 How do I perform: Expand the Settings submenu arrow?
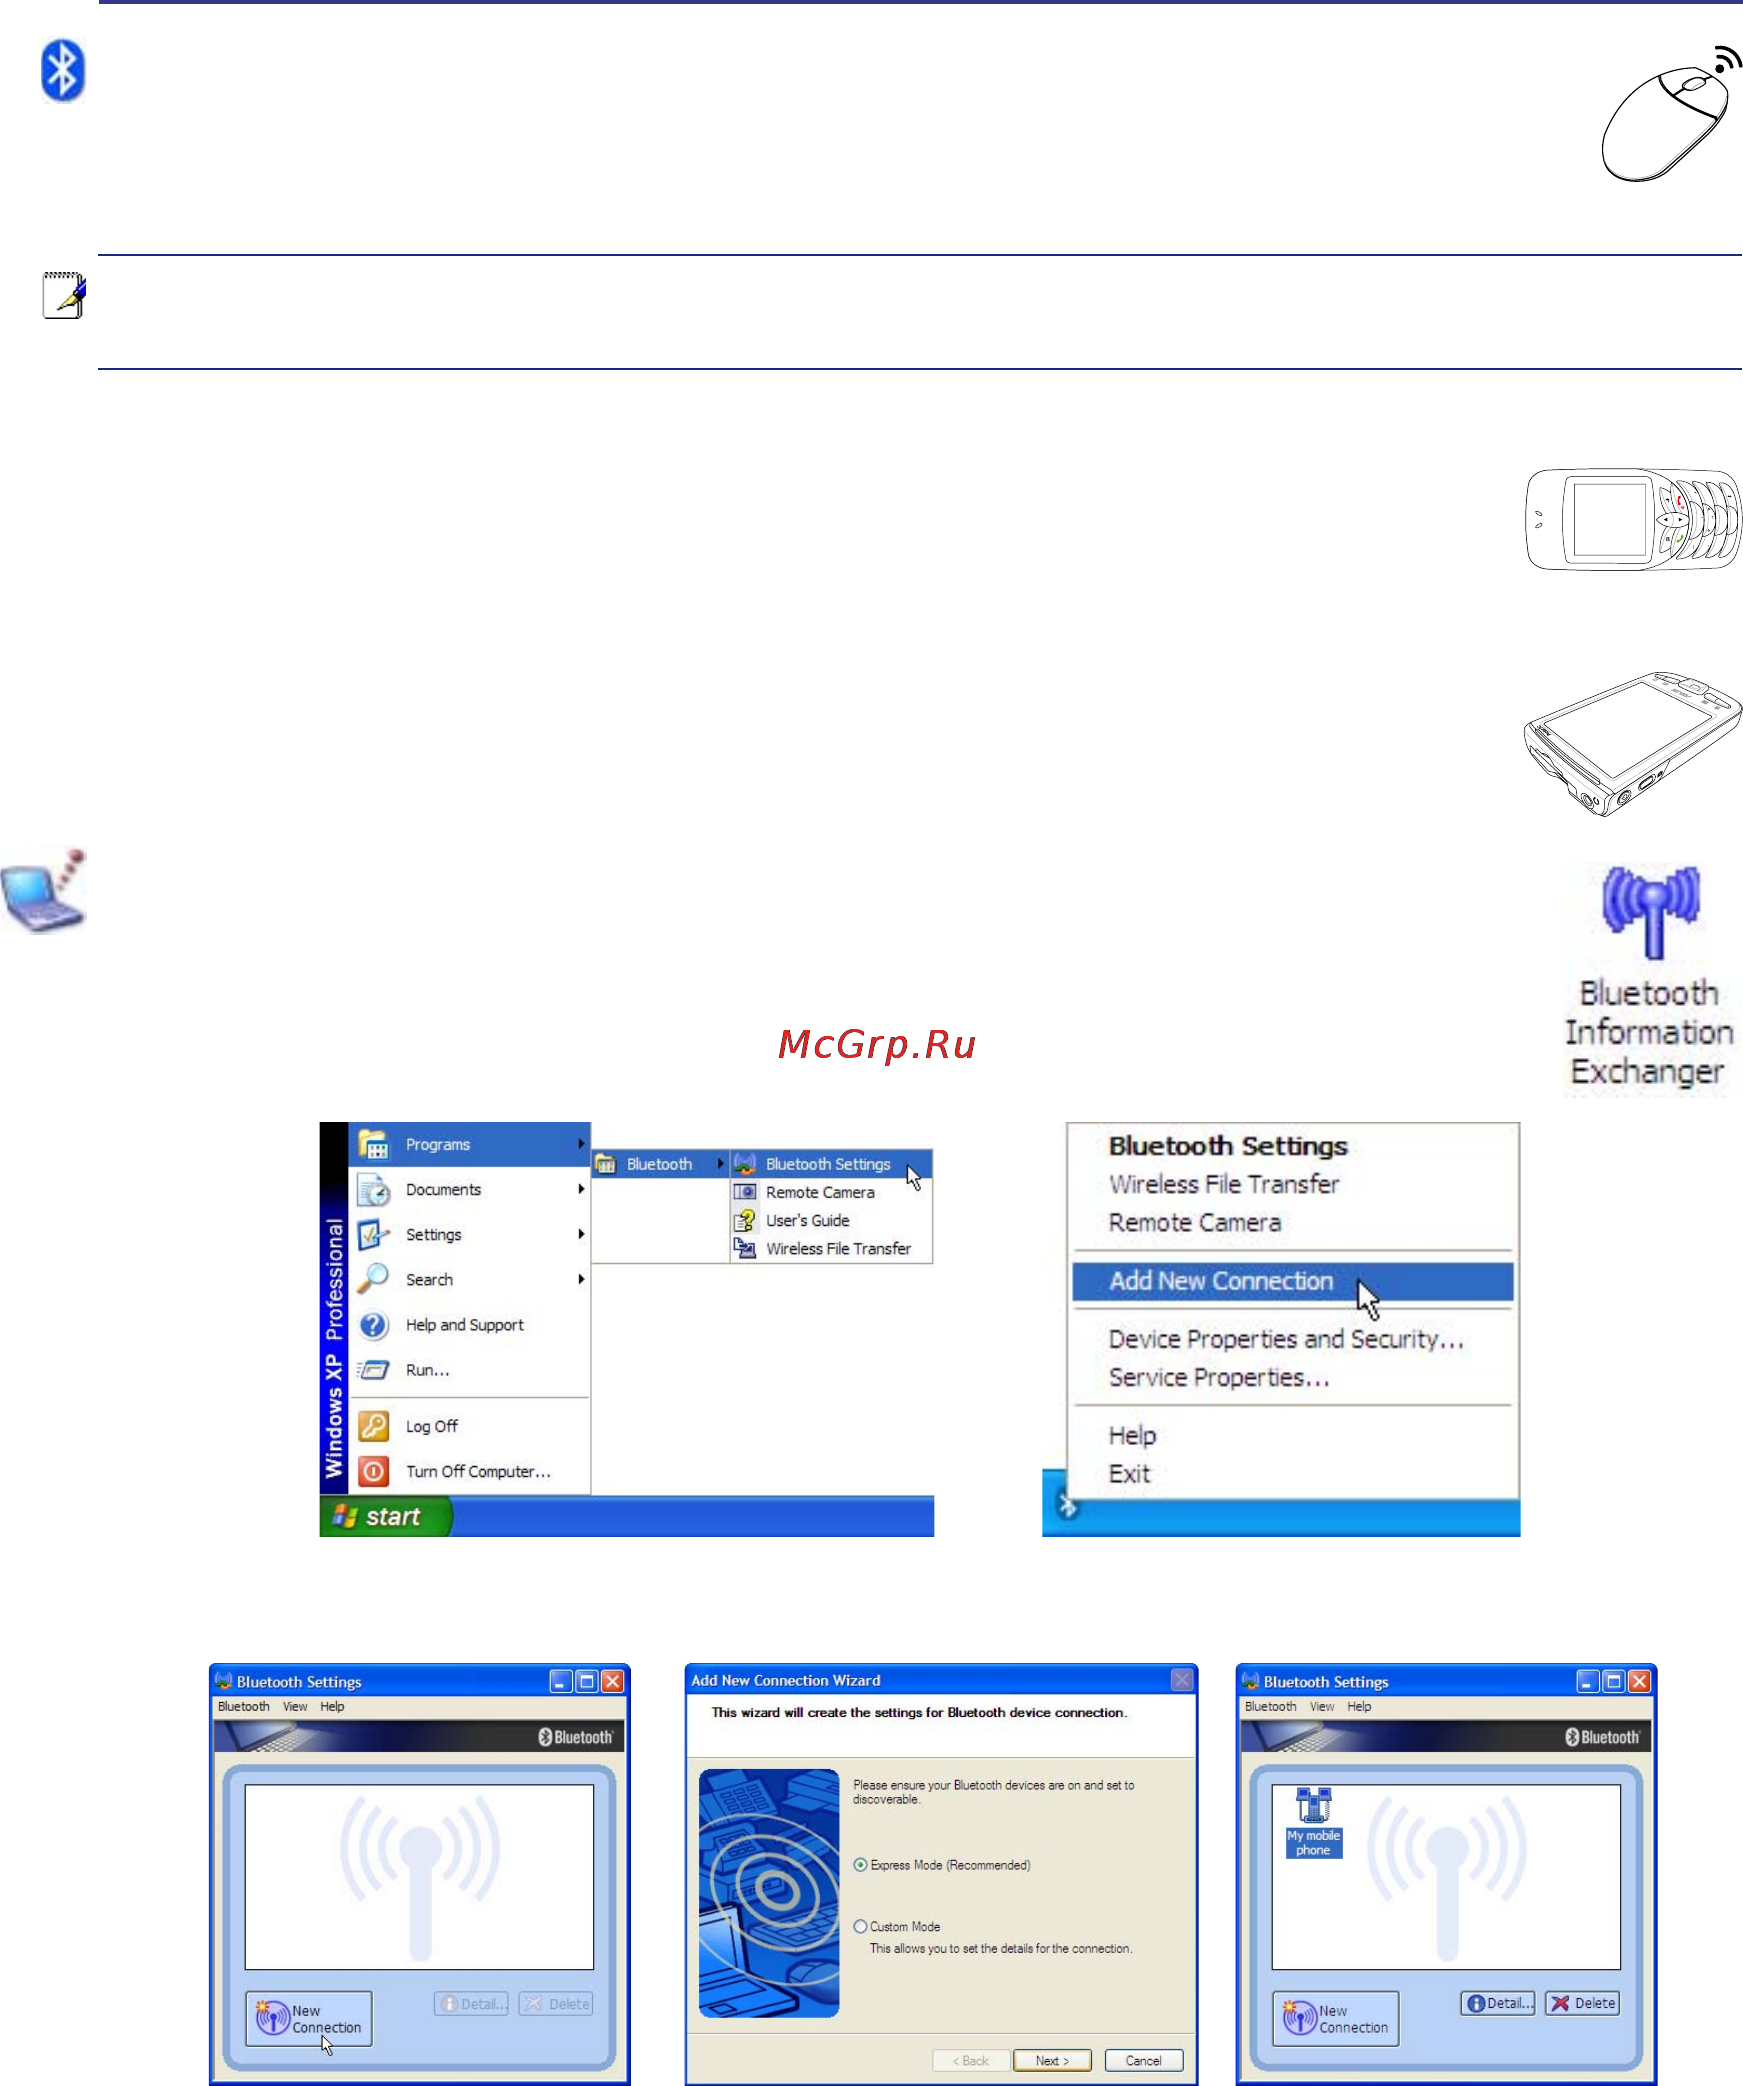click(580, 1234)
